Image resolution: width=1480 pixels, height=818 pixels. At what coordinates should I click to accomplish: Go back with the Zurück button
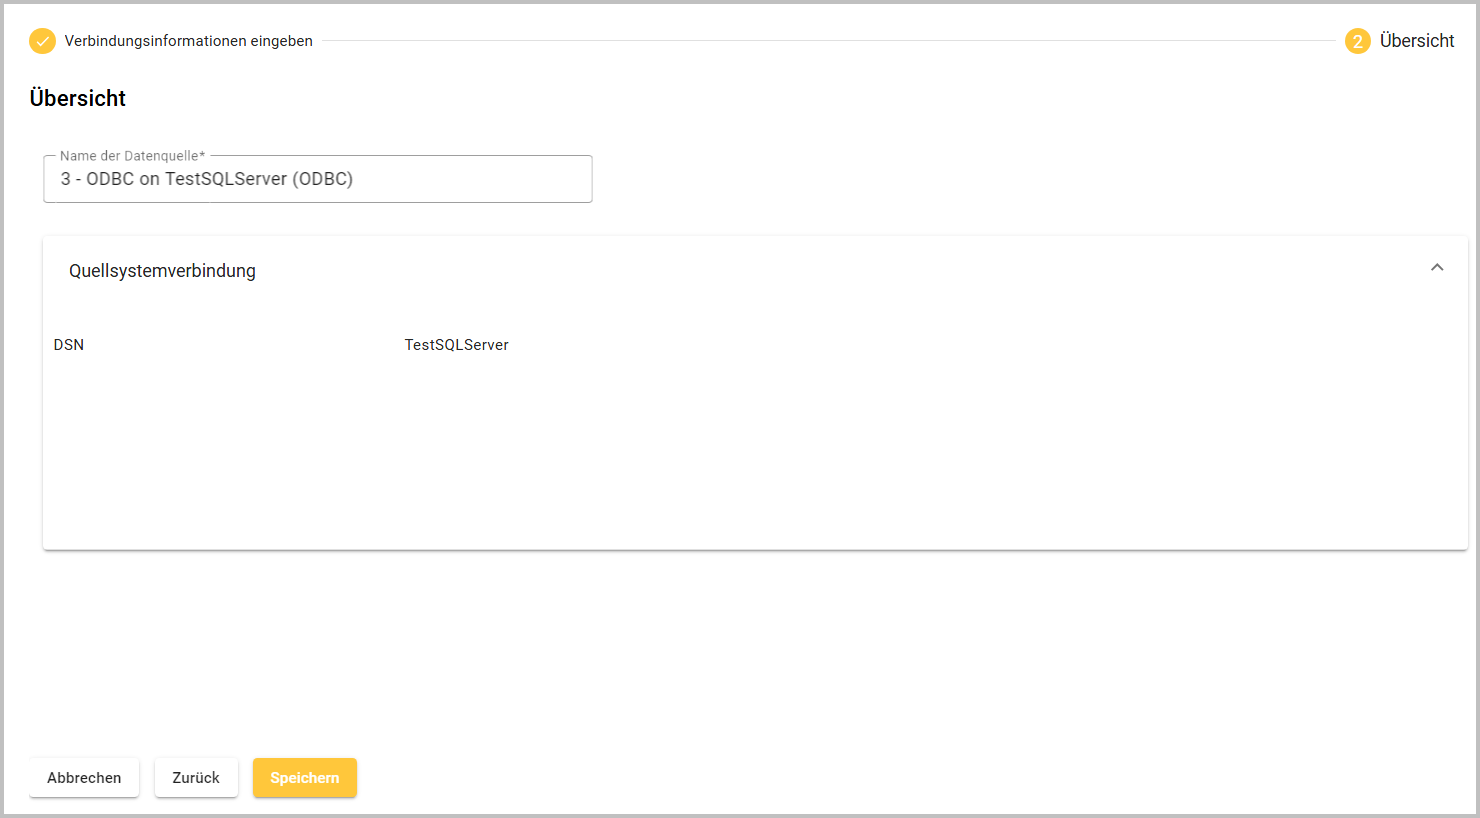(196, 778)
